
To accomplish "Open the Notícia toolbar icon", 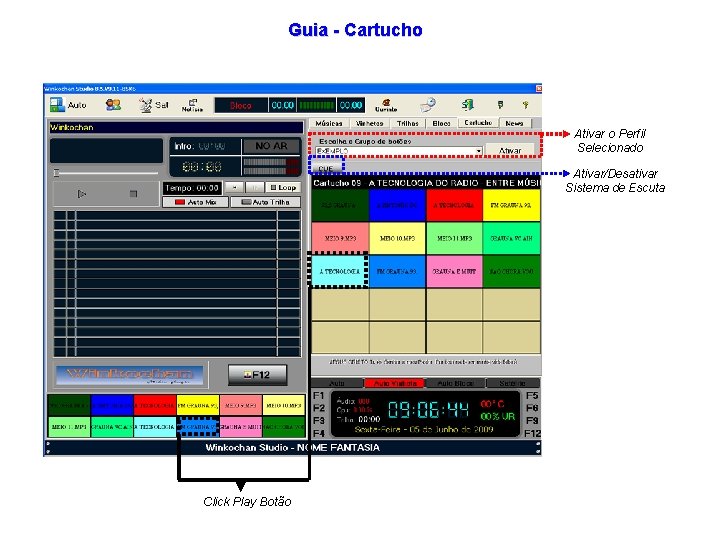I will point(192,106).
